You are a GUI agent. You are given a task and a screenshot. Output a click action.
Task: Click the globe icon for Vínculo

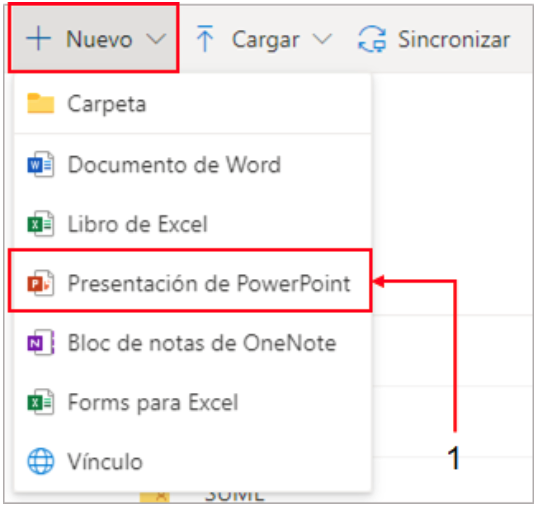[x=41, y=461]
